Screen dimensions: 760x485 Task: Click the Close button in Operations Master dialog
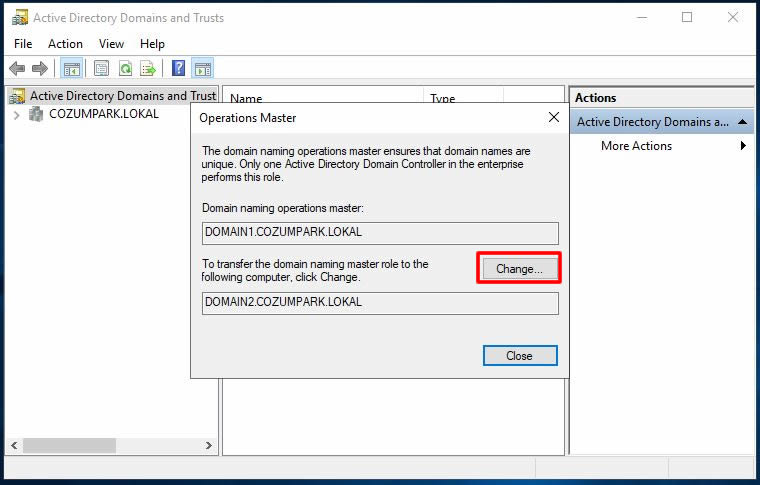(520, 356)
